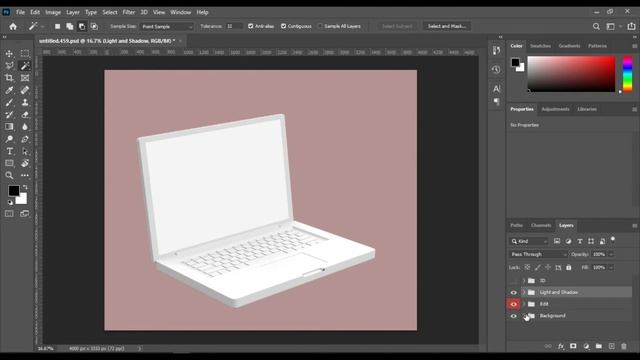Toggle lock all padlock icon
This screenshot has width=640, height=360.
tap(569, 267)
